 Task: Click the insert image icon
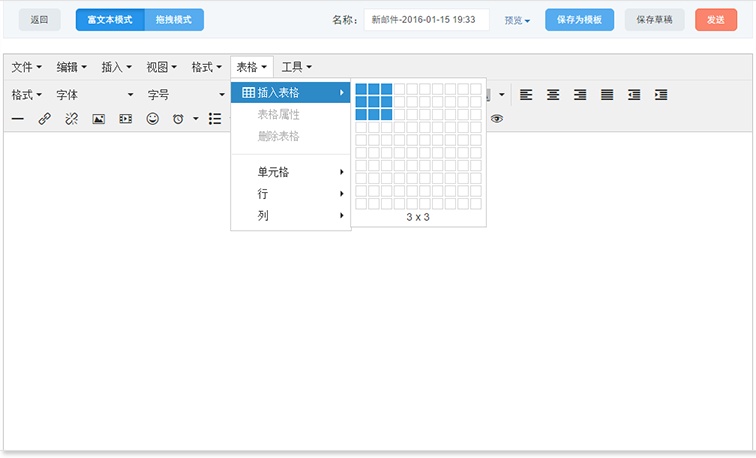tap(98, 118)
